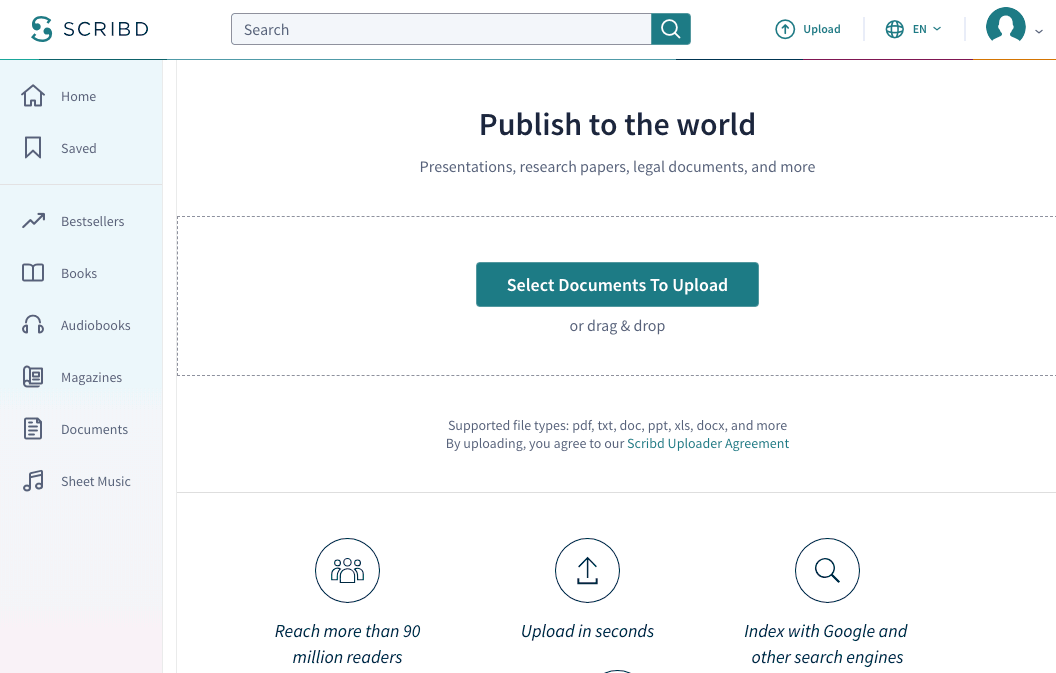
Task: Click Select Documents To Upload button
Action: (x=618, y=284)
